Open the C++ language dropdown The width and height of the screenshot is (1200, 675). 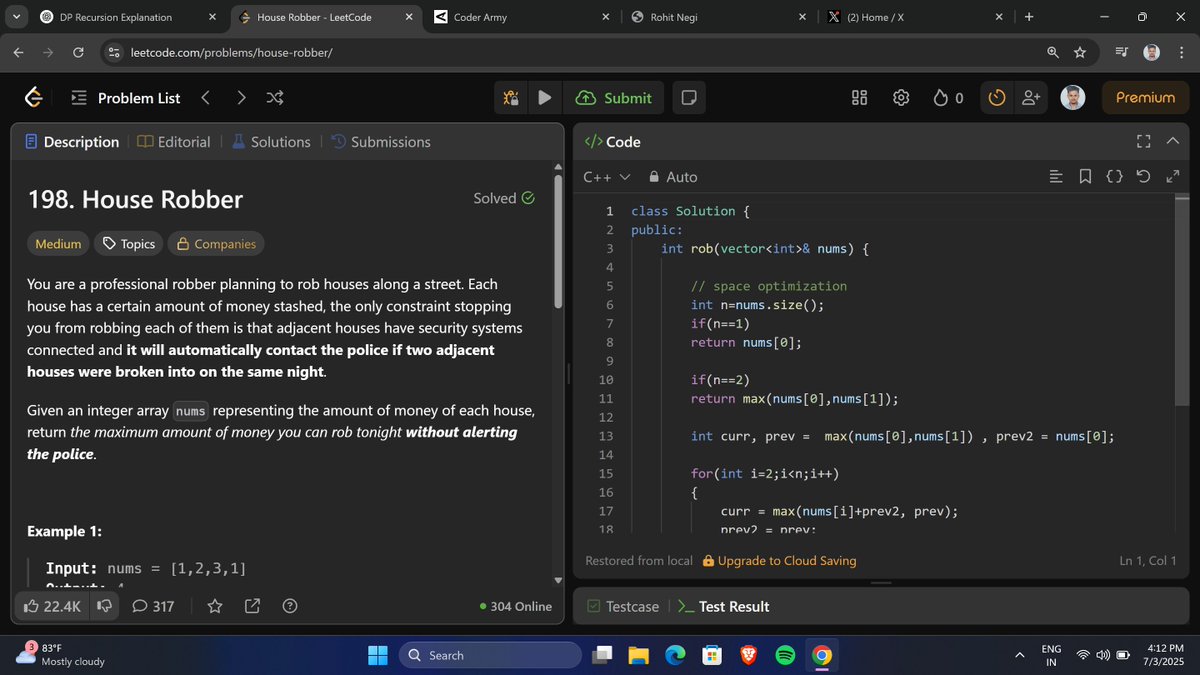tap(607, 177)
